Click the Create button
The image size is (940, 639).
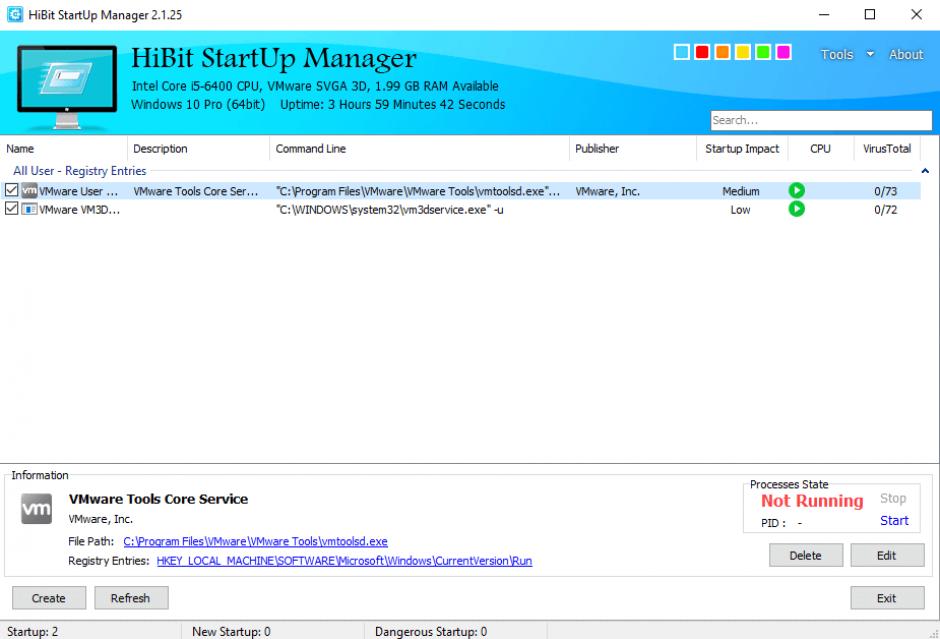coord(49,598)
